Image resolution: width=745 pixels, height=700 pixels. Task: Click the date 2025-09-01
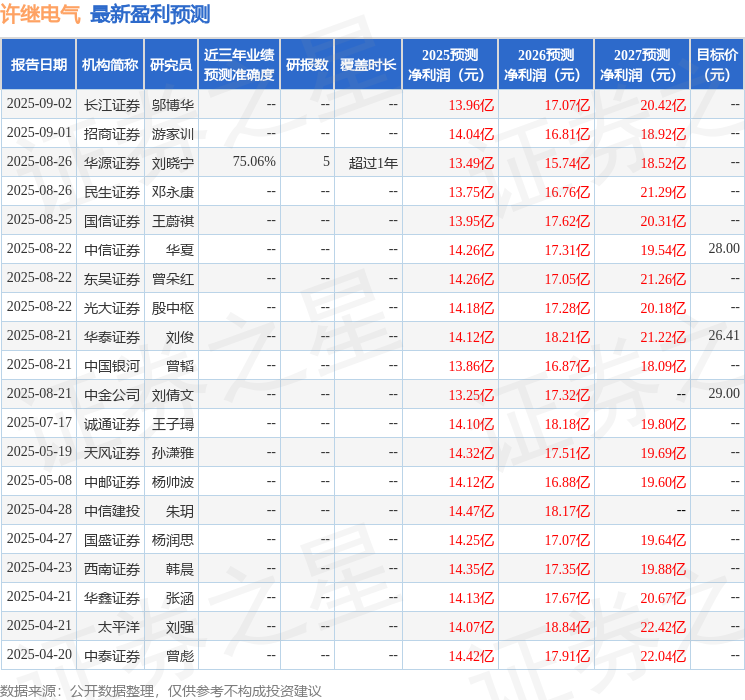39,133
